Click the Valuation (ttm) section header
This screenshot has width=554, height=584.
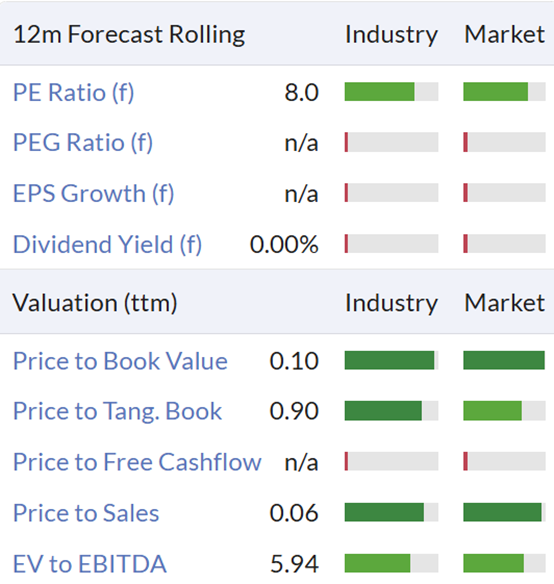[95, 302]
